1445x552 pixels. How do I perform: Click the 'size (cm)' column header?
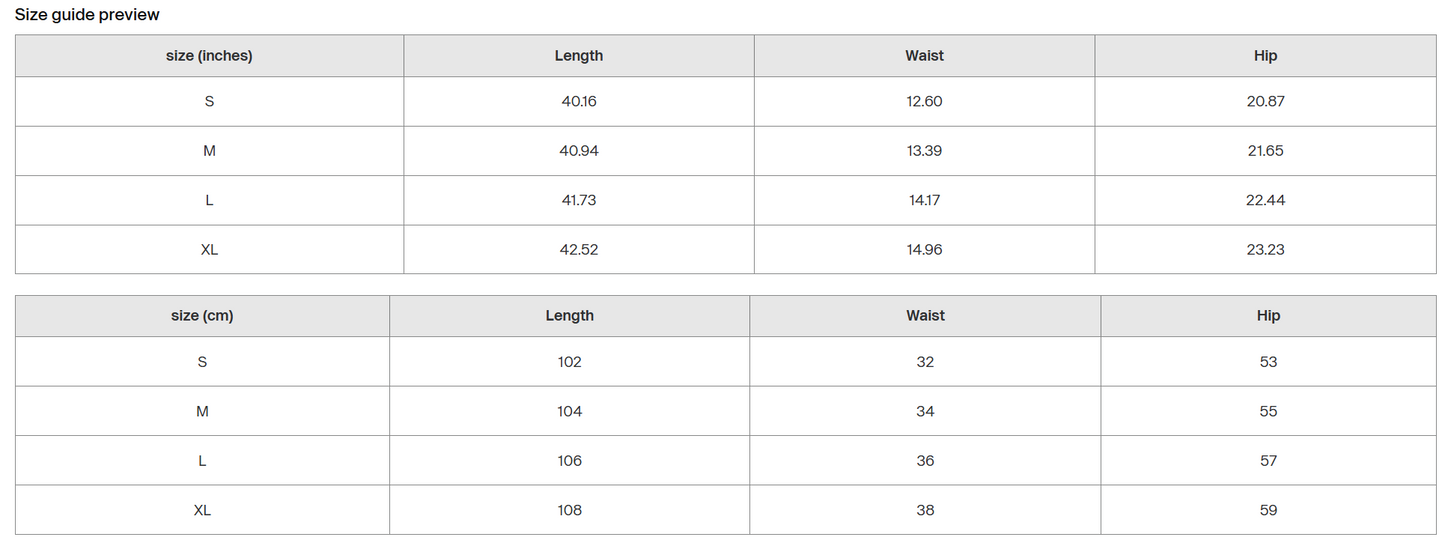(x=202, y=316)
